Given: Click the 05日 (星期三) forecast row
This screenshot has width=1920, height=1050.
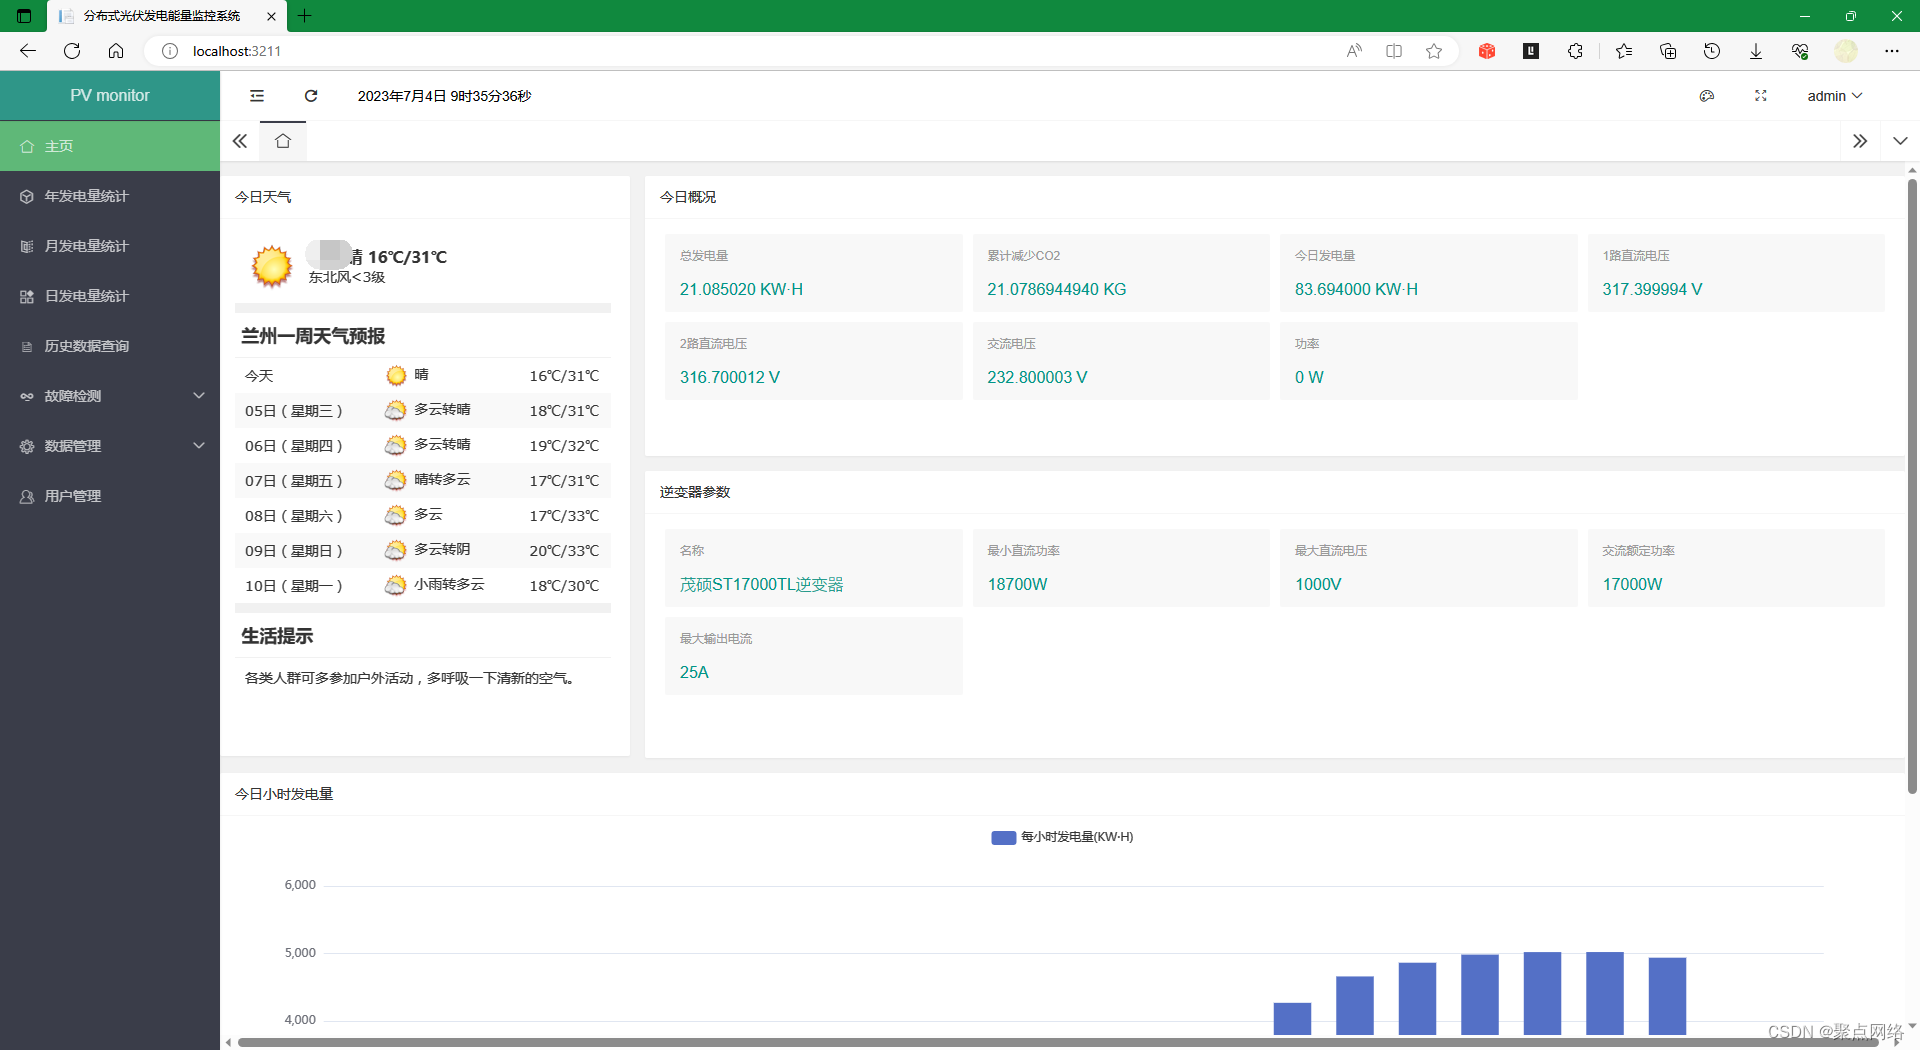Looking at the screenshot, I should coord(423,411).
